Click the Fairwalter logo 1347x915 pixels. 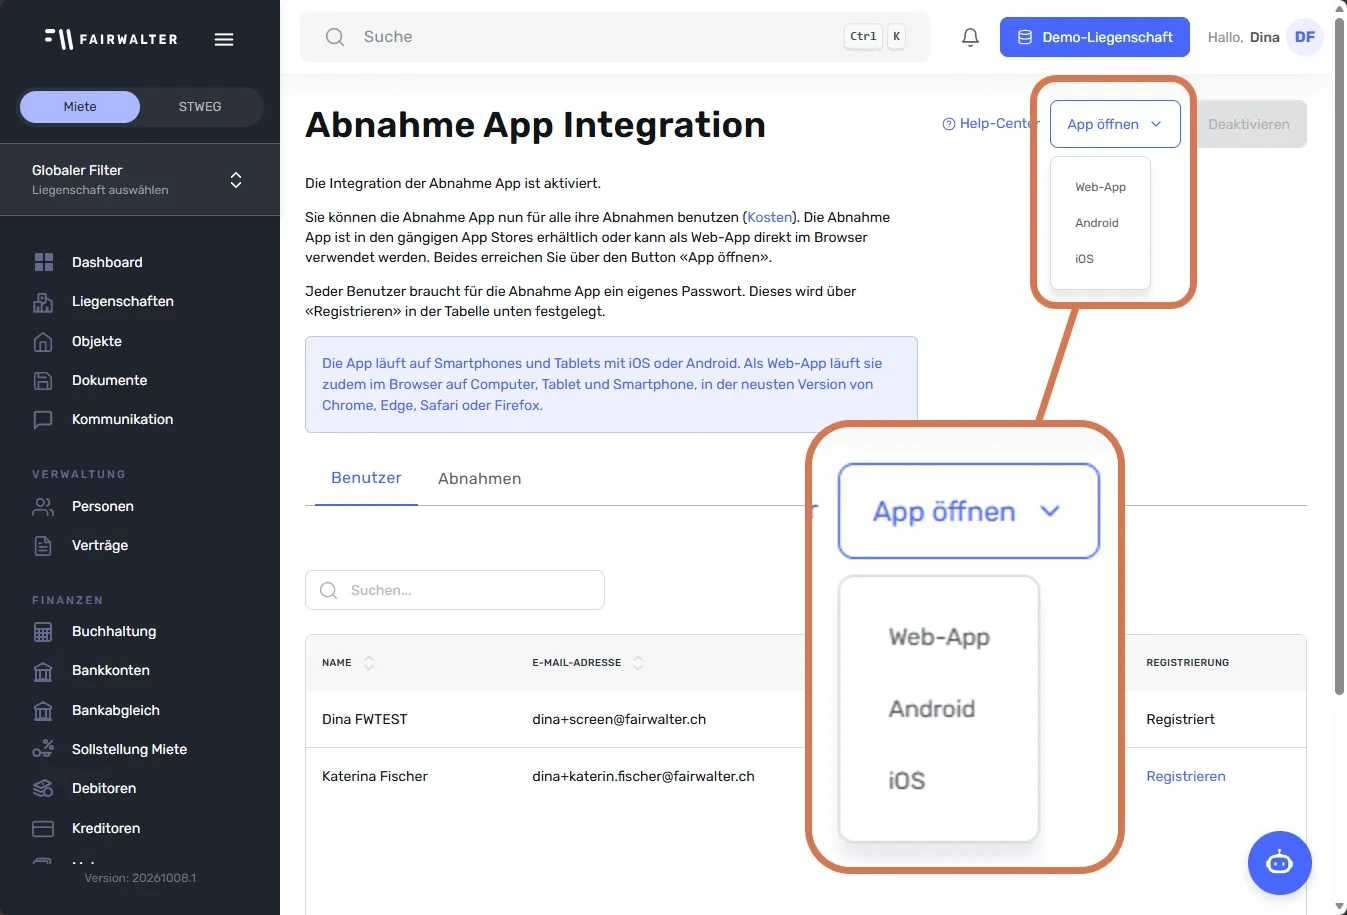tap(111, 39)
